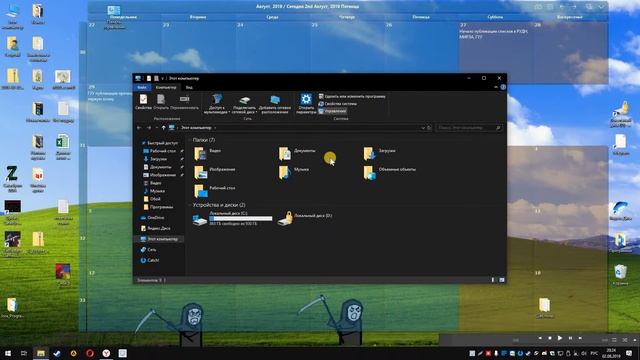Select Программы folder in sidebar
Viewport: 640px width, 360px height.
[x=158, y=207]
